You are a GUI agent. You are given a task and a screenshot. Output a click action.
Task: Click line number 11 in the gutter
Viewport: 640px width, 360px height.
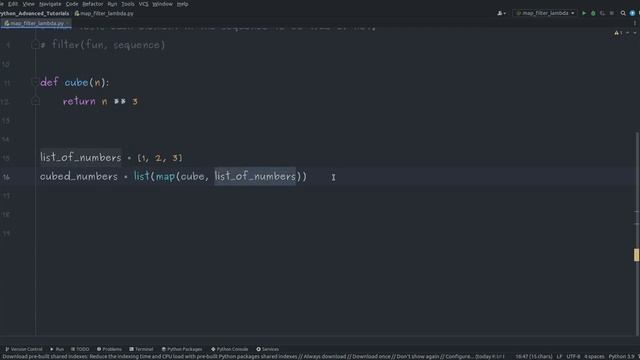coord(7,83)
